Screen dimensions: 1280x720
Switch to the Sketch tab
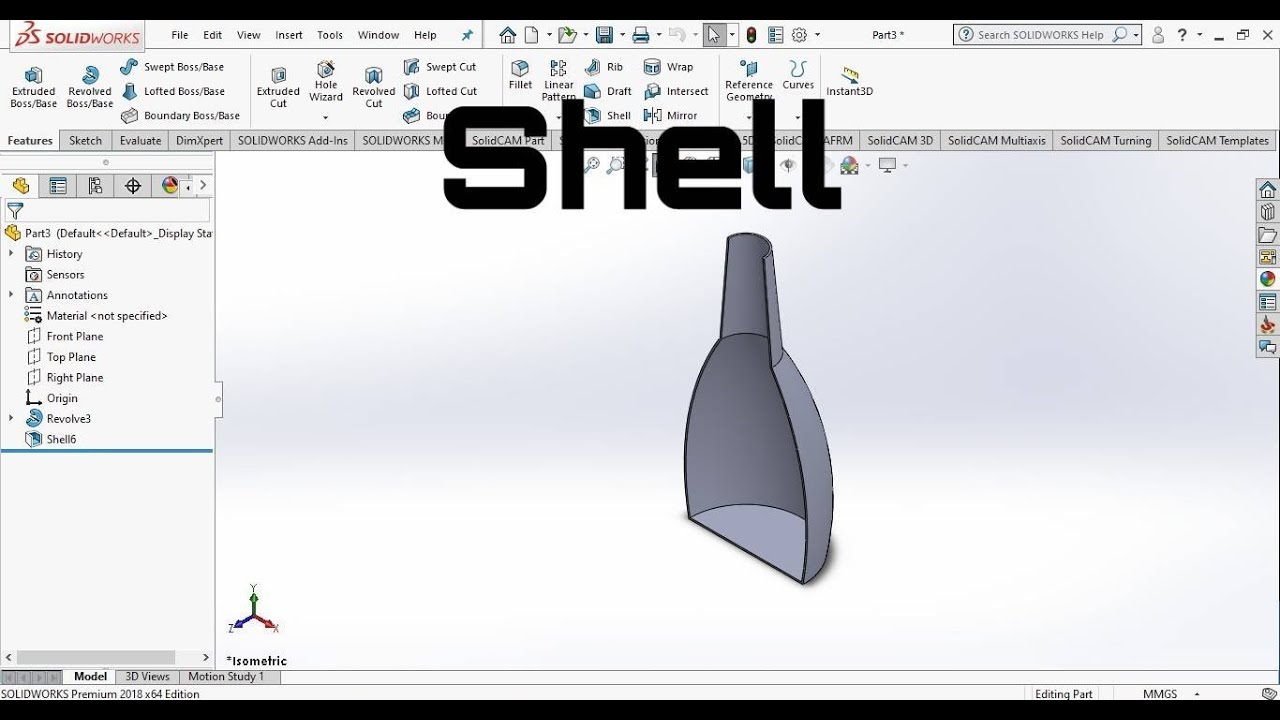coord(86,141)
